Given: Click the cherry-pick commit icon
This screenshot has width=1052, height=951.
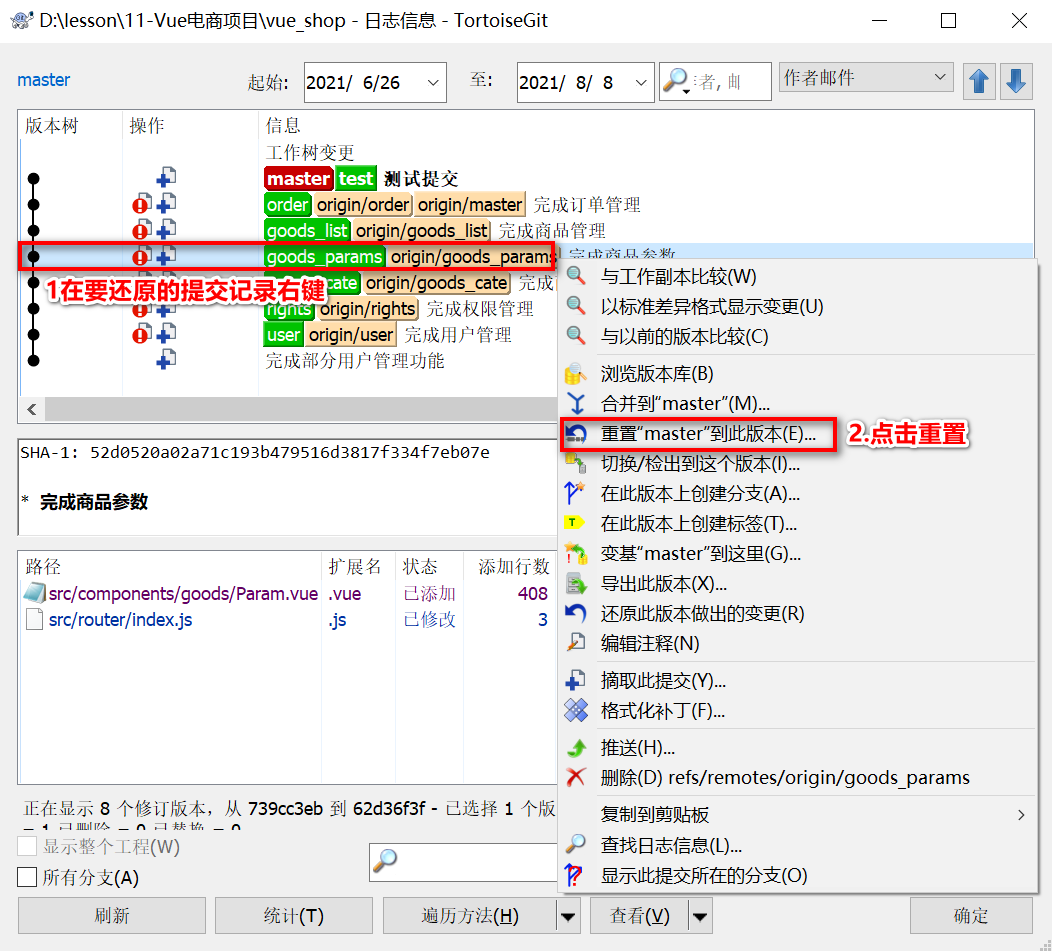Looking at the screenshot, I should point(576,681).
